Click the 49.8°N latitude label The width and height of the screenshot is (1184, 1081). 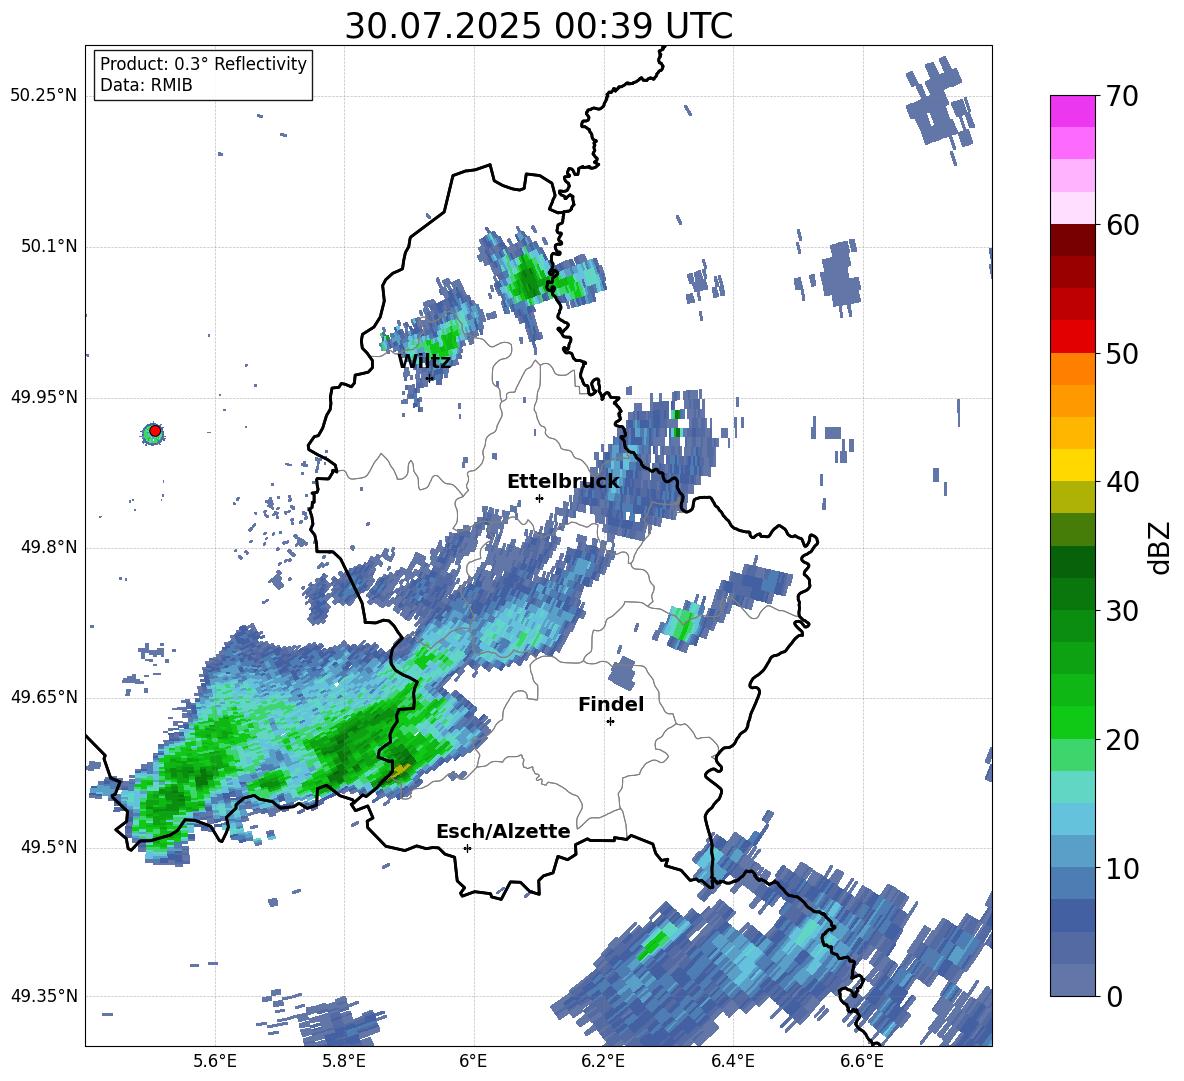click(48, 547)
